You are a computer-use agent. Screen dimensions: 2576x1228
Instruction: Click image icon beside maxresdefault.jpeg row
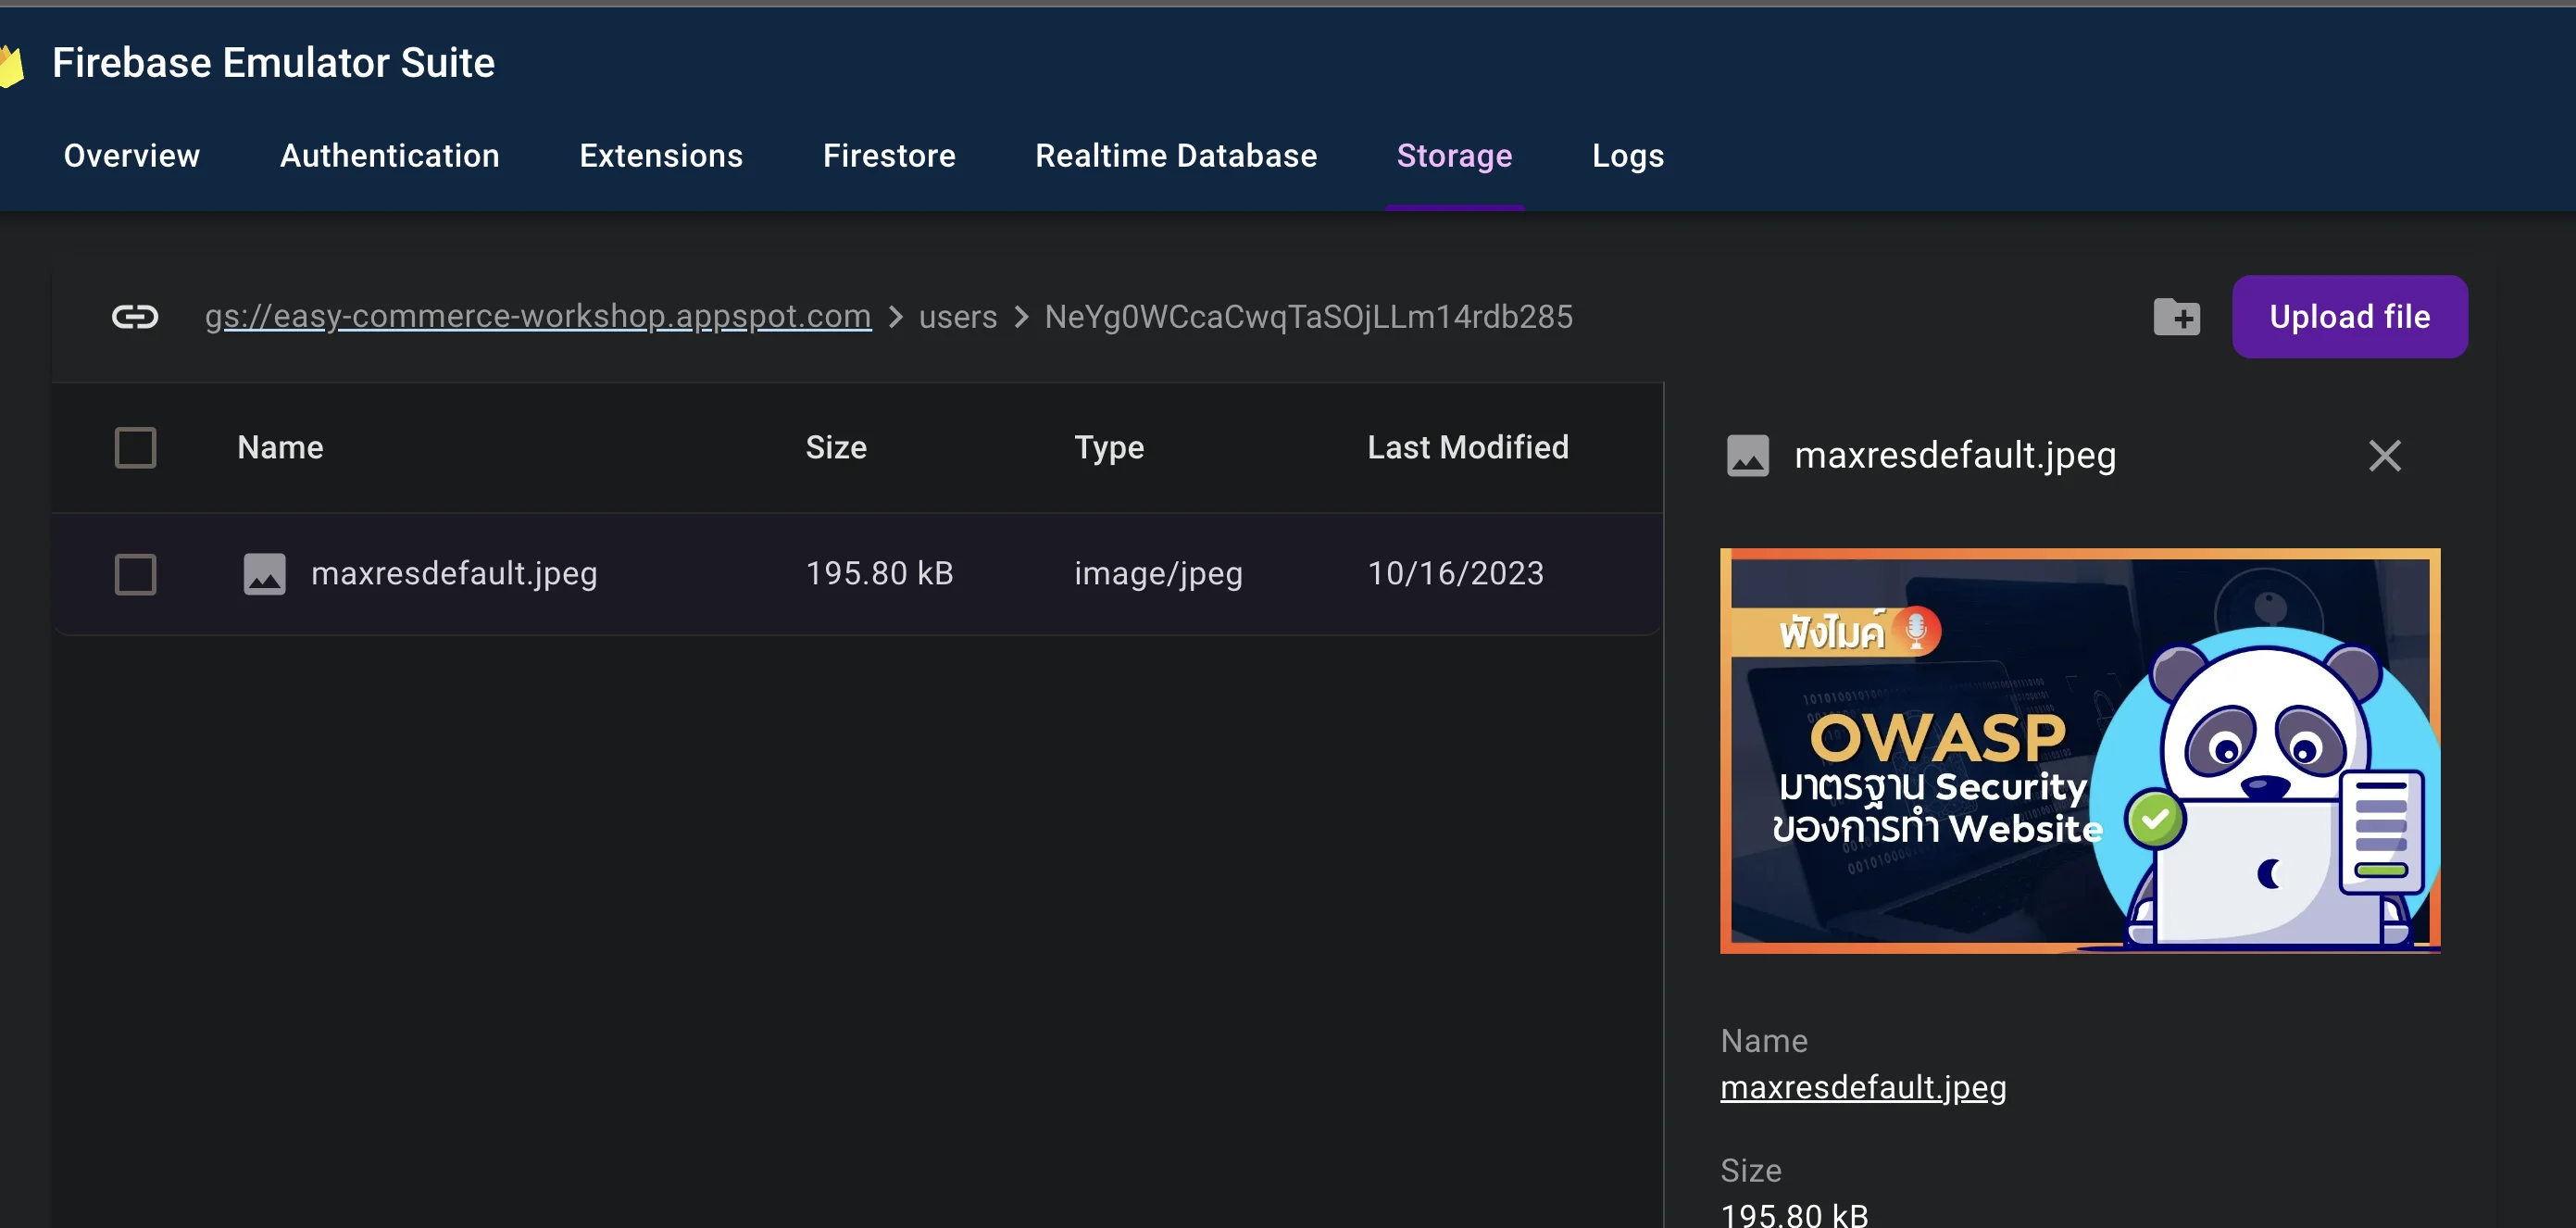[x=264, y=574]
